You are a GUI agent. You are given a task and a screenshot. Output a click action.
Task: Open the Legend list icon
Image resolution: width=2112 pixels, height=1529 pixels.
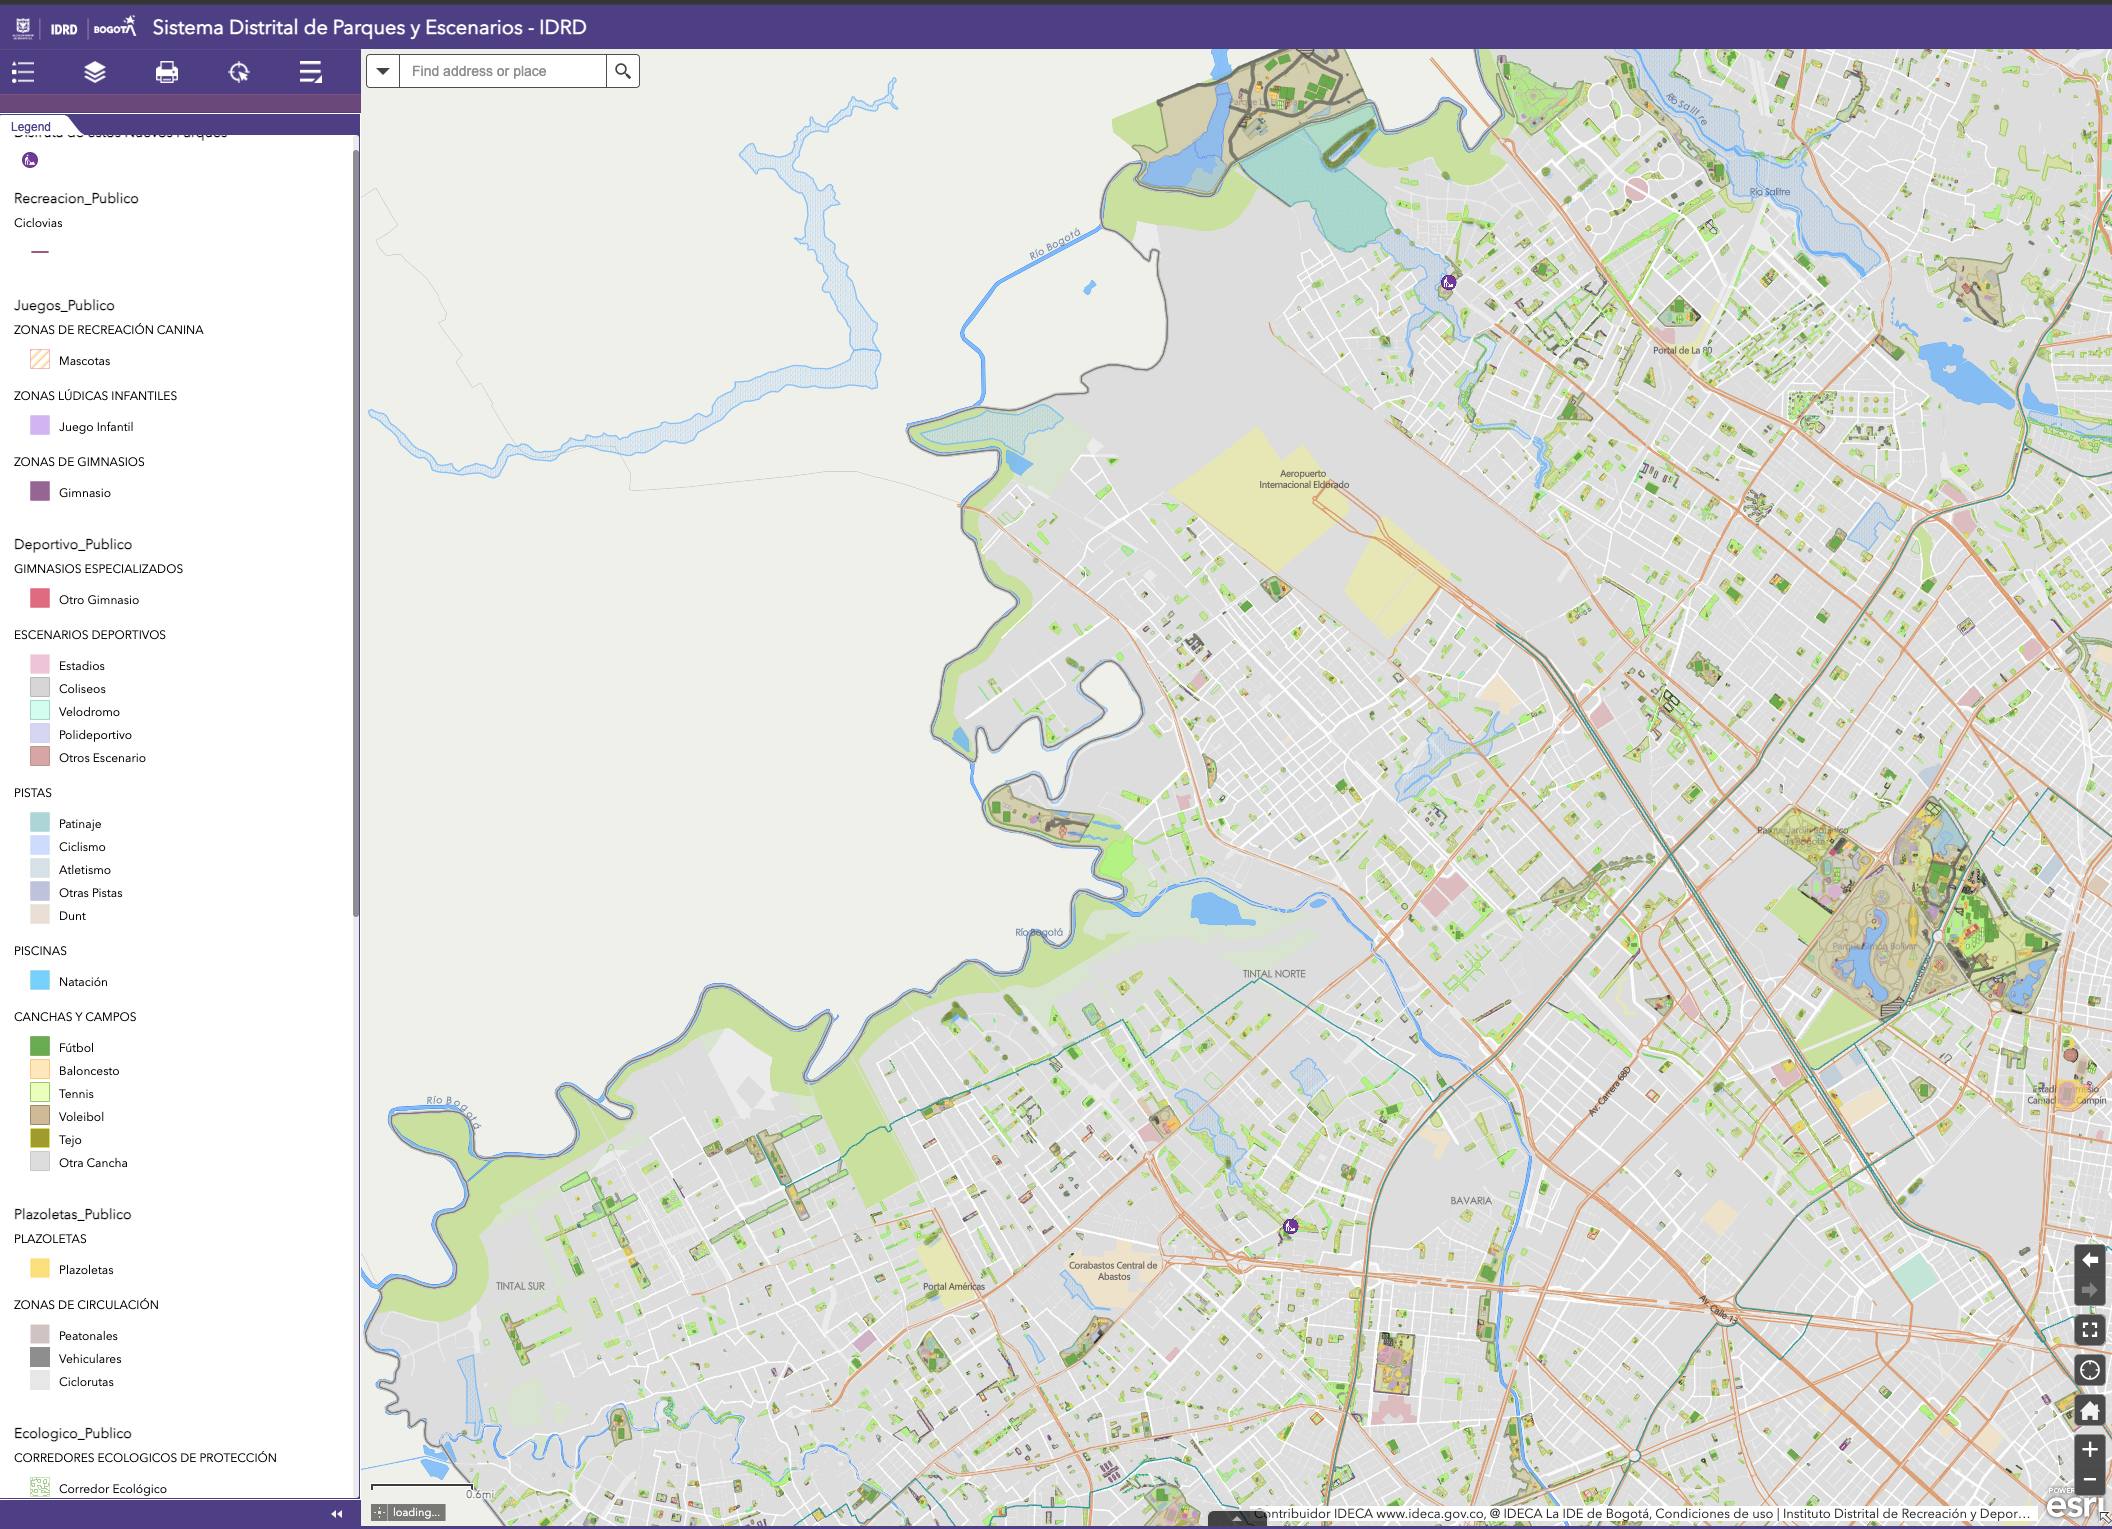tap(23, 72)
